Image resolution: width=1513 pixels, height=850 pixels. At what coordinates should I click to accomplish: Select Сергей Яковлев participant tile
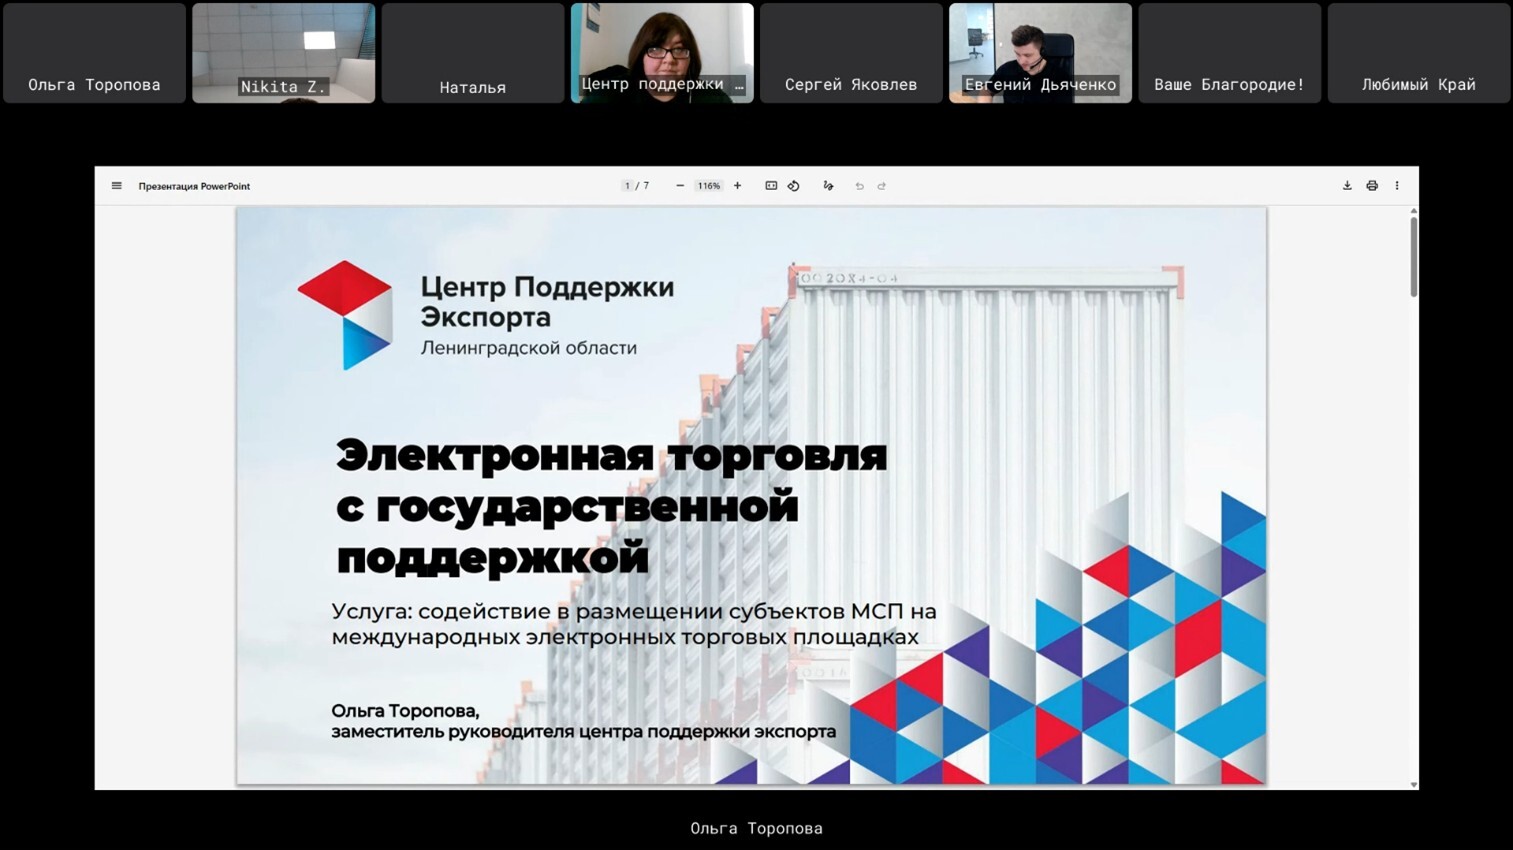[851, 53]
